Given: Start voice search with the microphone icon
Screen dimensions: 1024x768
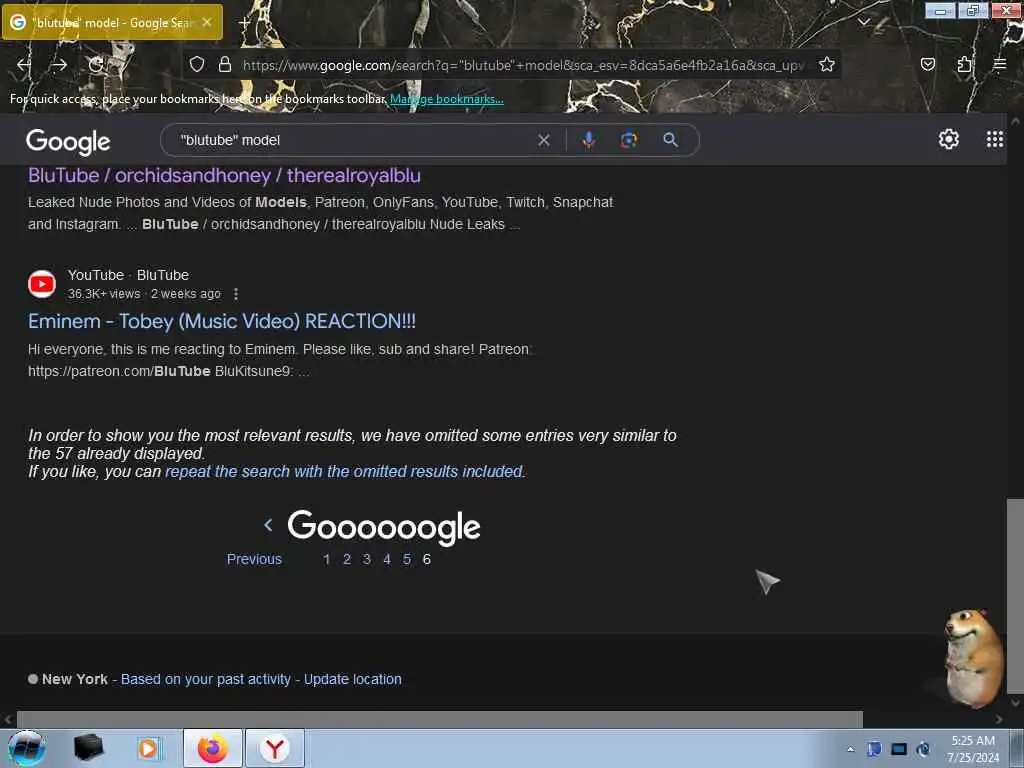Looking at the screenshot, I should [588, 140].
